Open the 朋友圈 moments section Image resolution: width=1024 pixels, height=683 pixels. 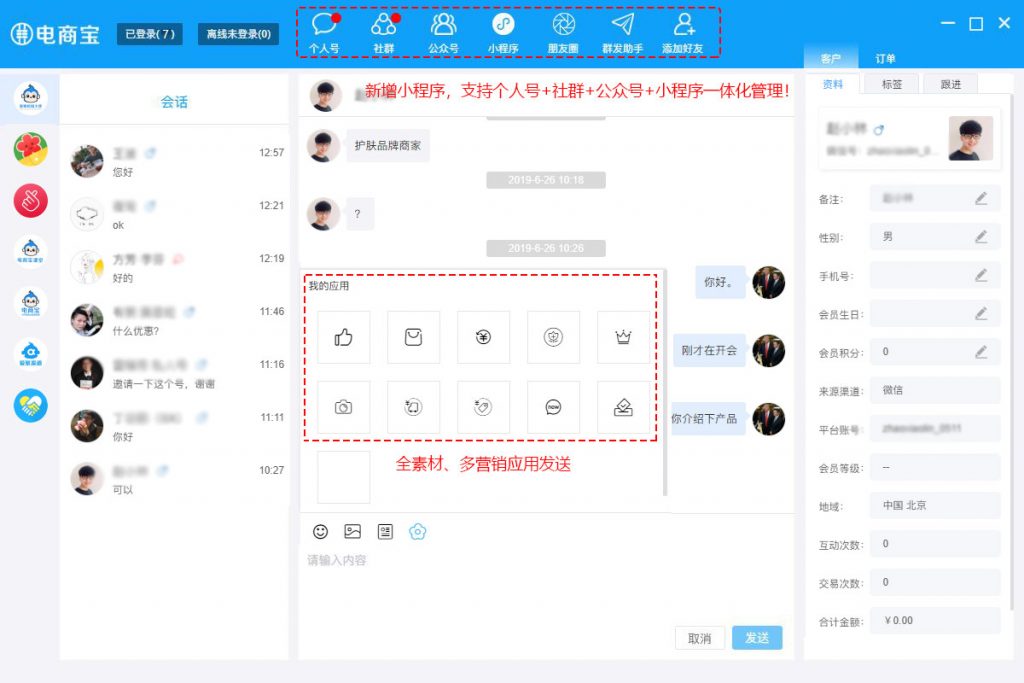click(563, 33)
